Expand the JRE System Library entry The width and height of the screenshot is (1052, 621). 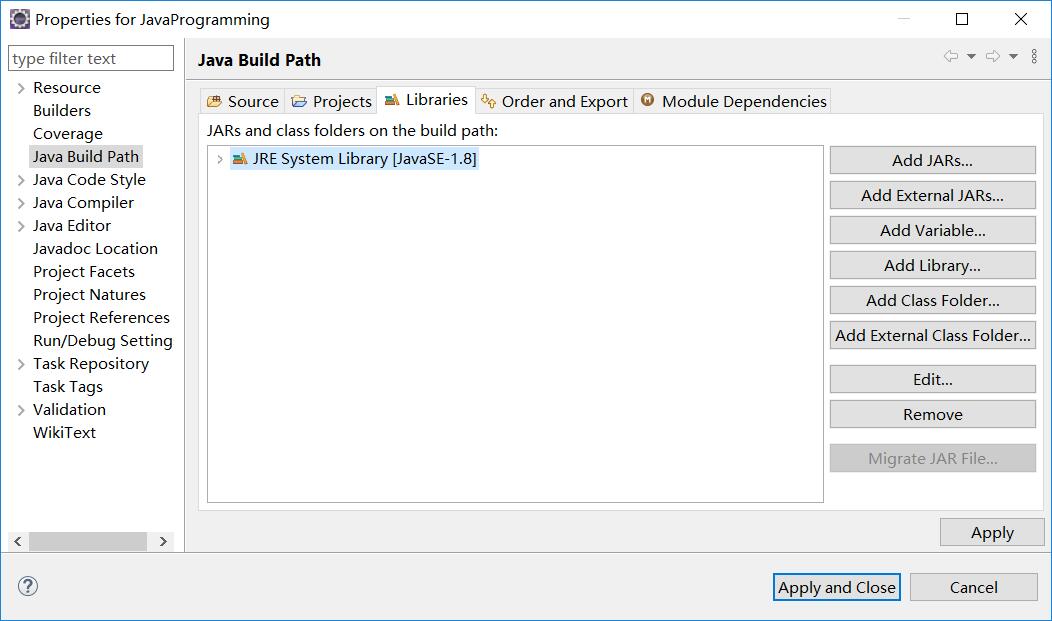coord(219,157)
